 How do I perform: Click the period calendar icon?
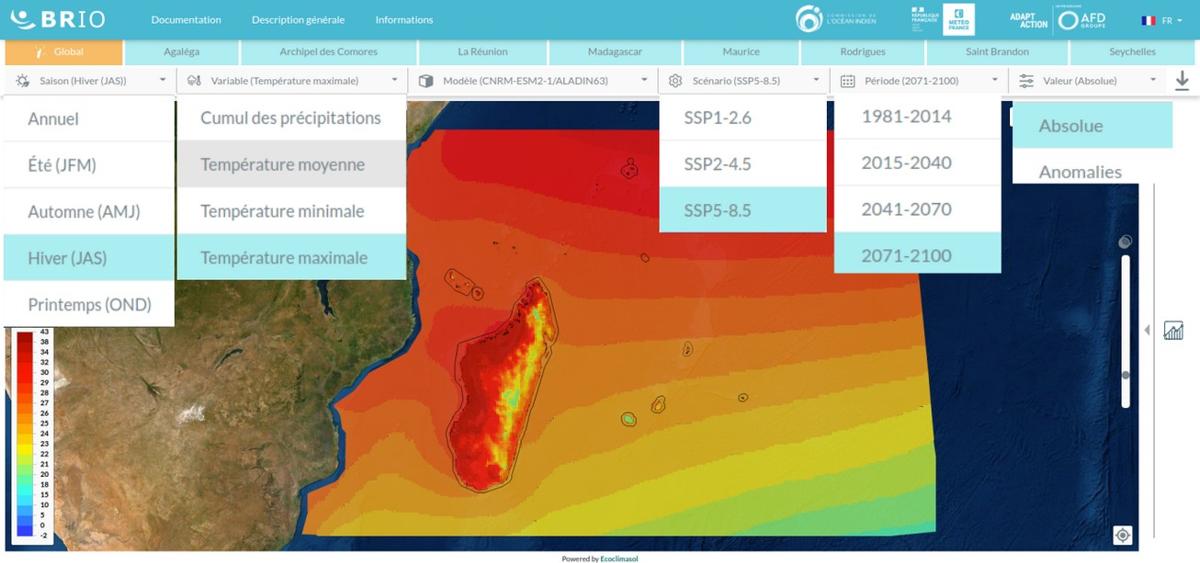click(x=848, y=80)
